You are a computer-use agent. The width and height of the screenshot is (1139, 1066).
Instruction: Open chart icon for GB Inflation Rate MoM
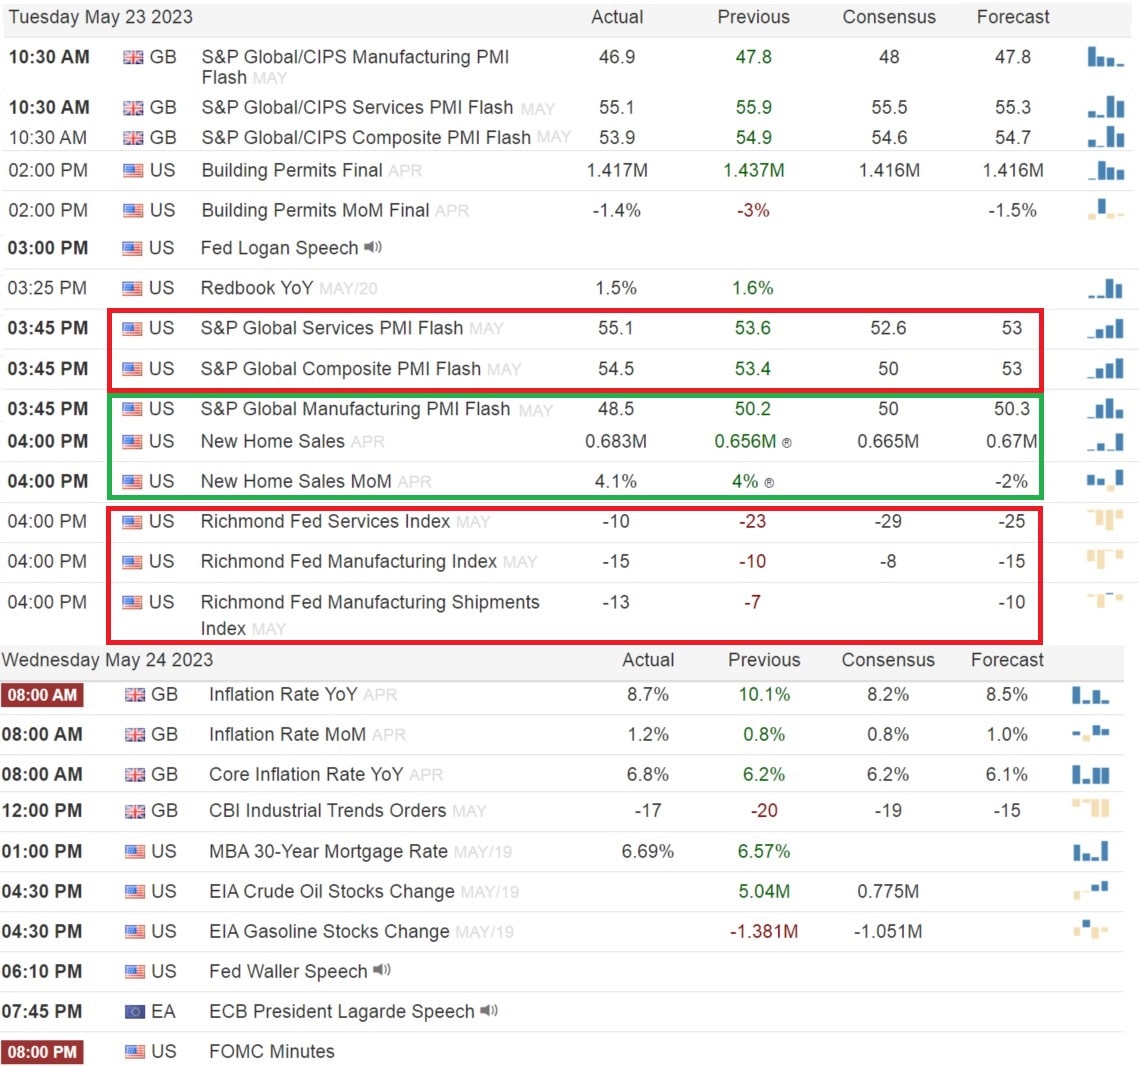click(x=1090, y=733)
